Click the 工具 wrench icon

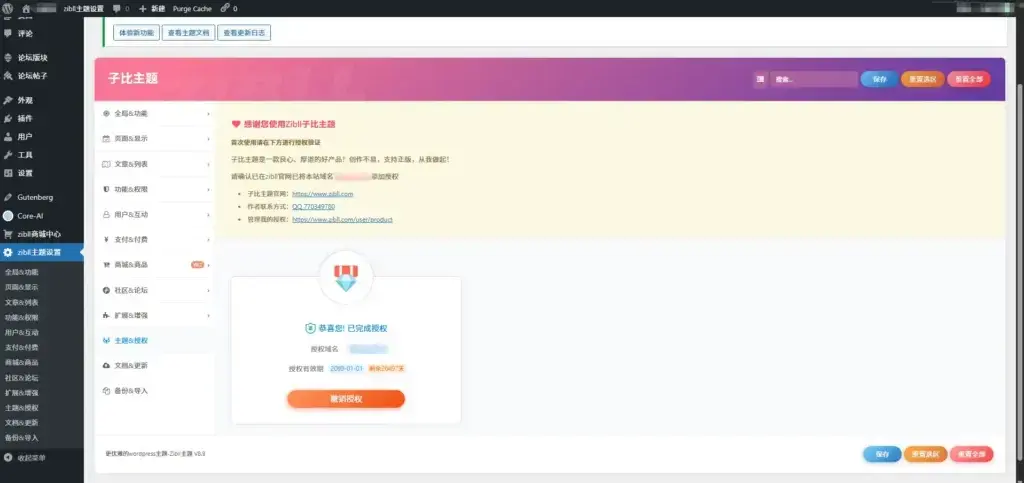click(8, 155)
